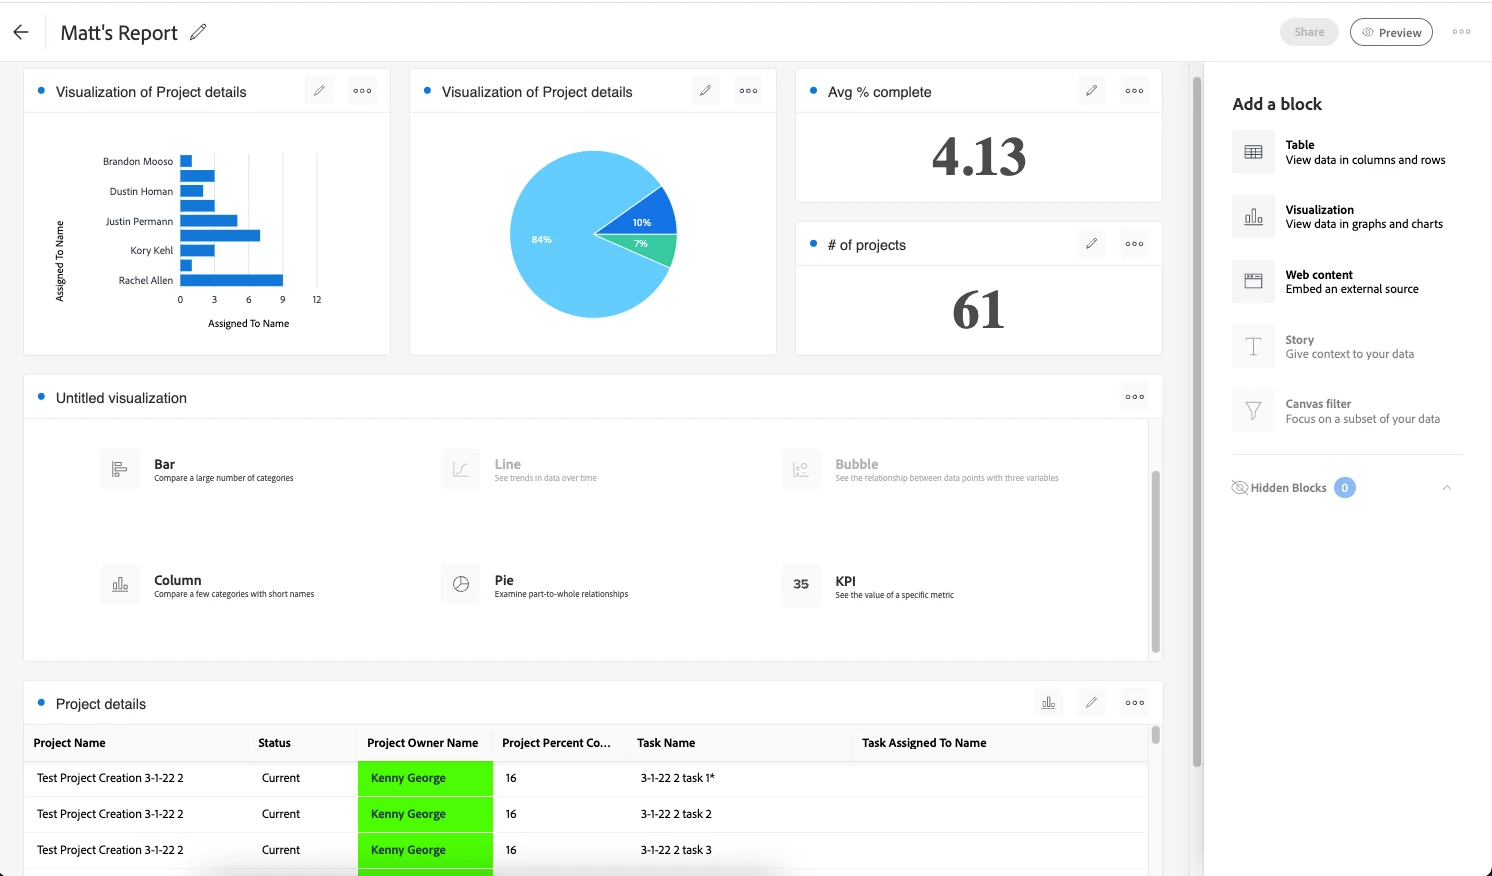1492x876 pixels.
Task: Click the Untitled visualization block scrollbar
Action: point(1155,560)
